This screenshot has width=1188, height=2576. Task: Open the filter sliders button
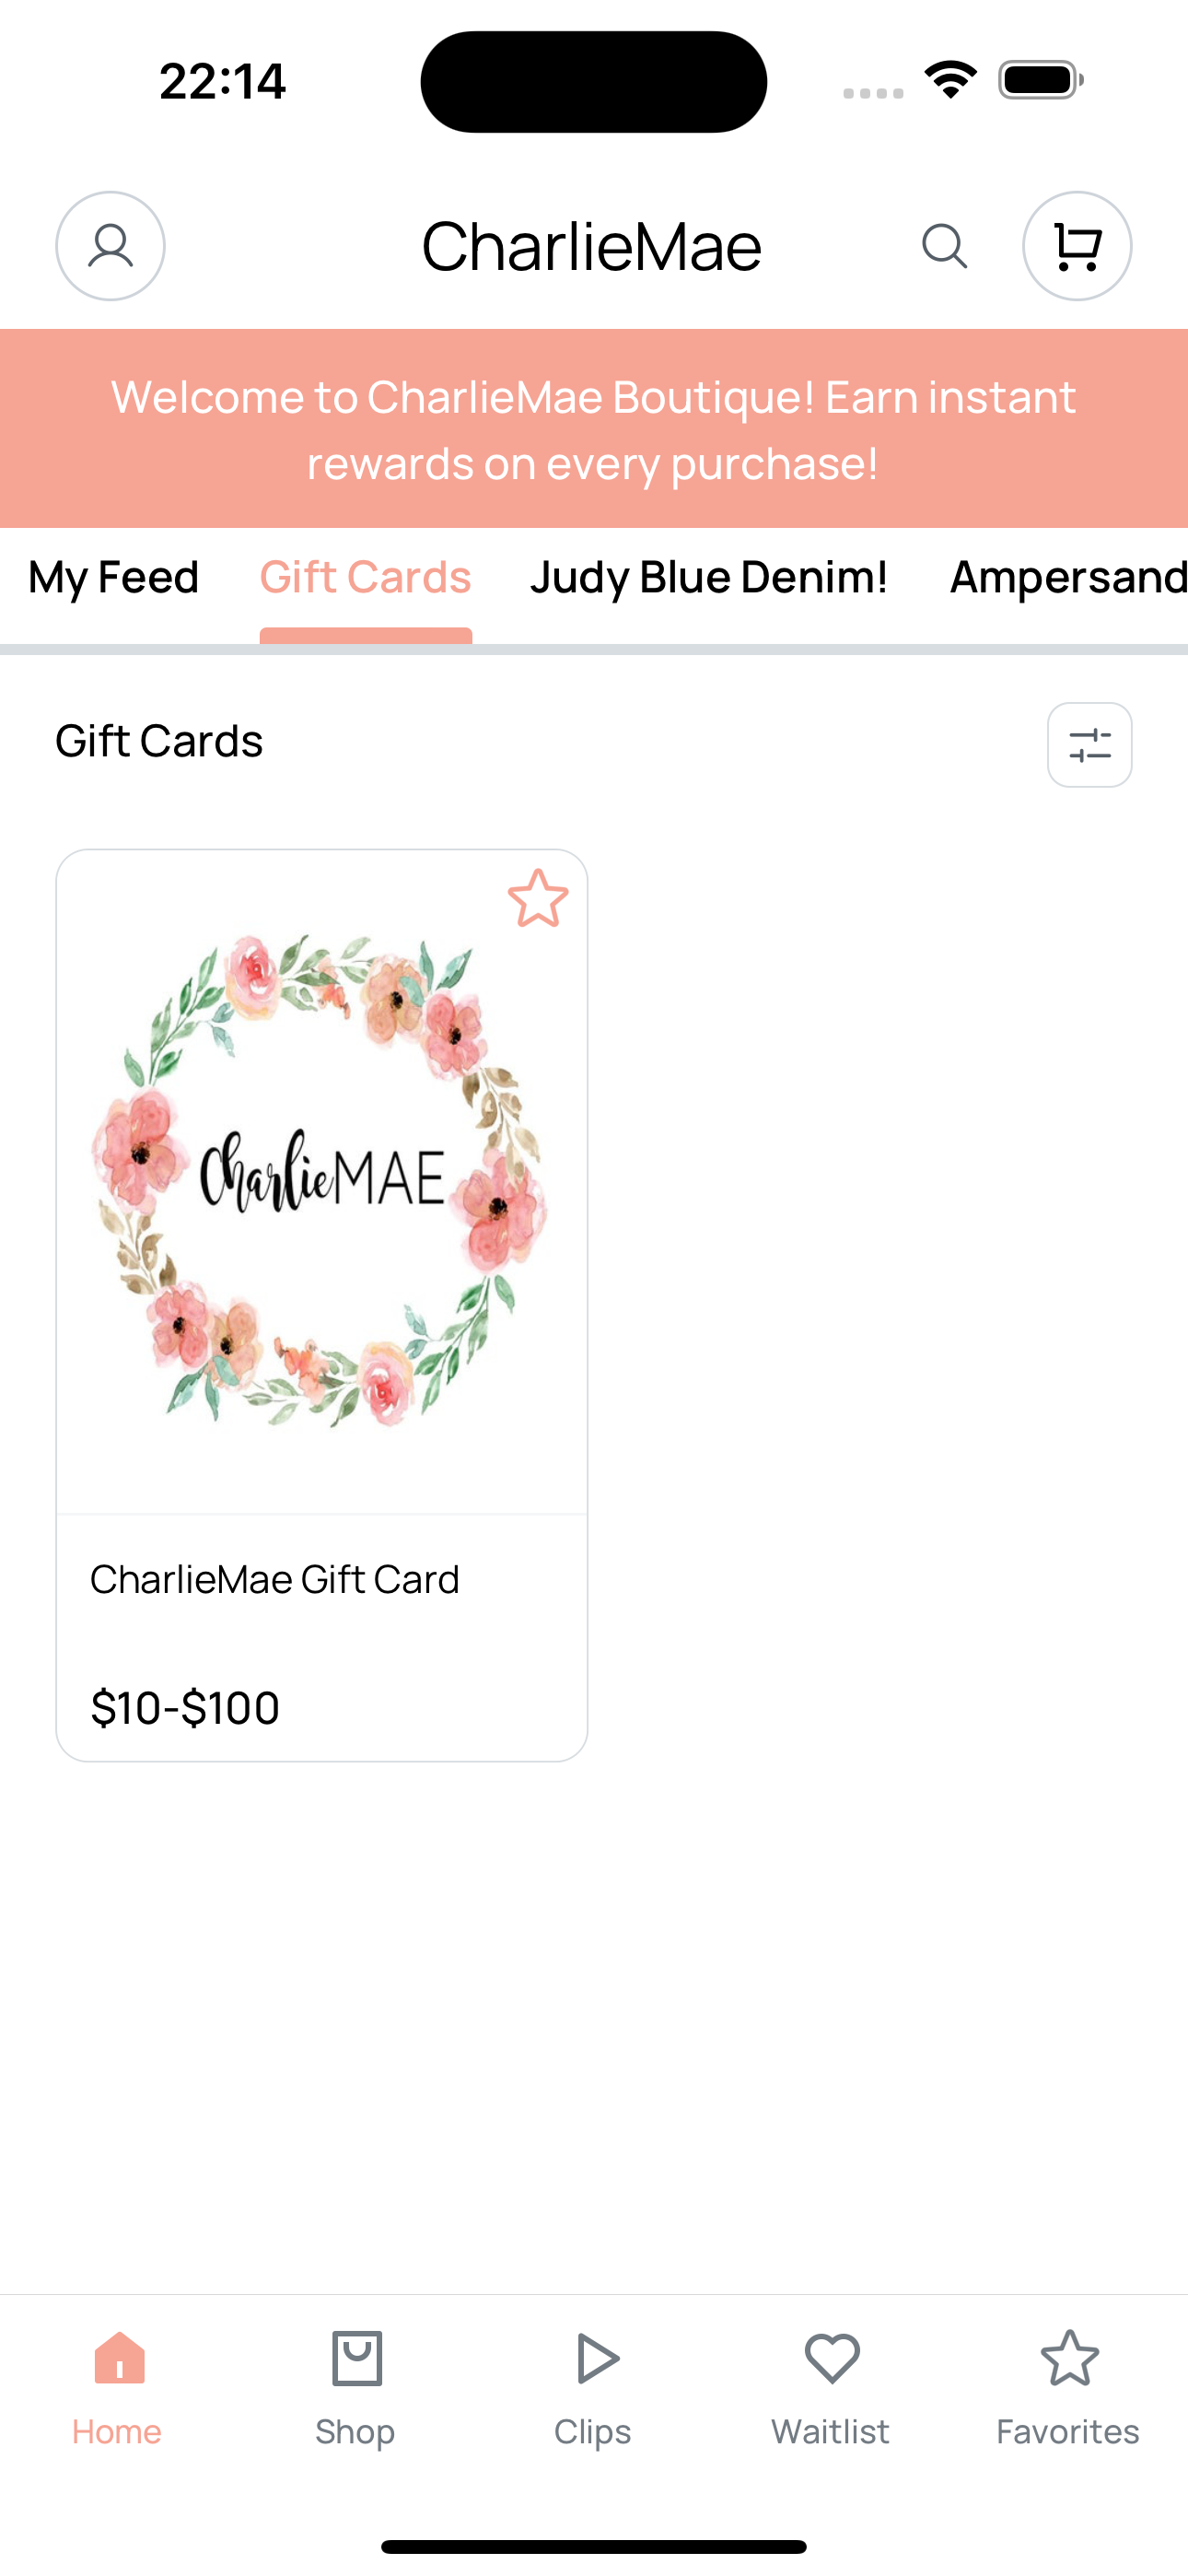(x=1089, y=745)
